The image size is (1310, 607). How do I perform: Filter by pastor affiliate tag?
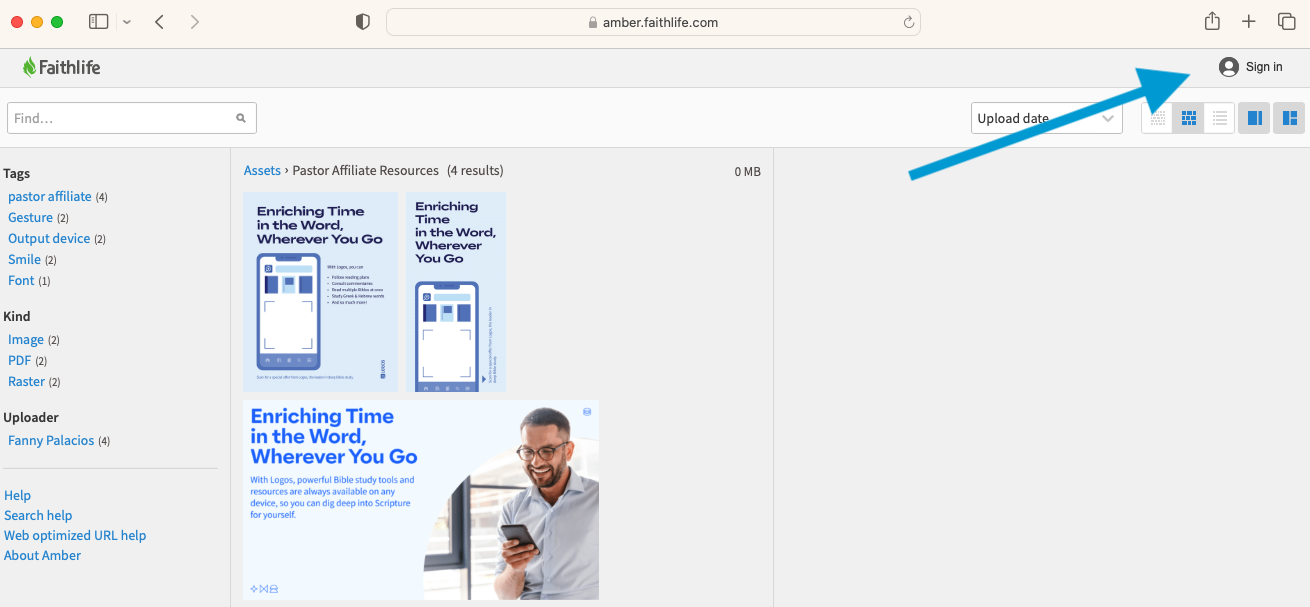(x=50, y=197)
